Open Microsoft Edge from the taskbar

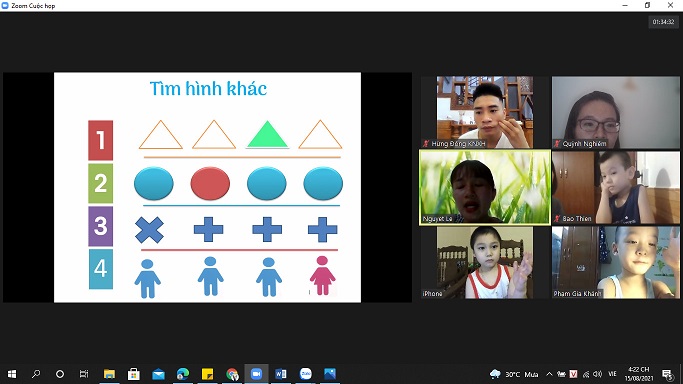click(183, 374)
